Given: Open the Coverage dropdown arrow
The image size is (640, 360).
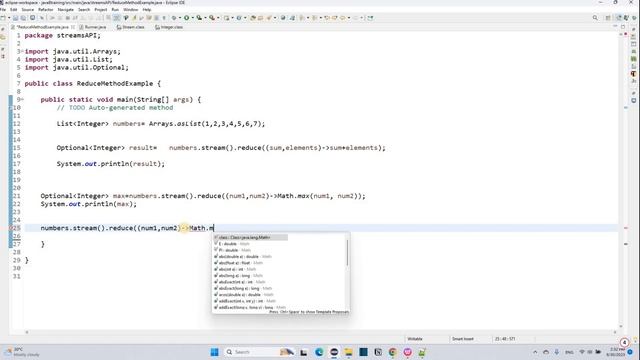Looking at the screenshot, I should (x=205, y=18).
